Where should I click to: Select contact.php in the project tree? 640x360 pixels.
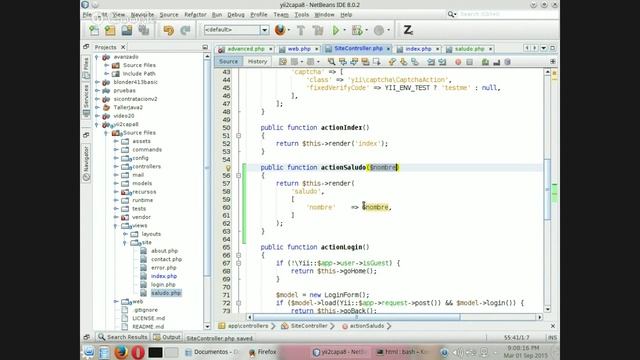coord(166,259)
